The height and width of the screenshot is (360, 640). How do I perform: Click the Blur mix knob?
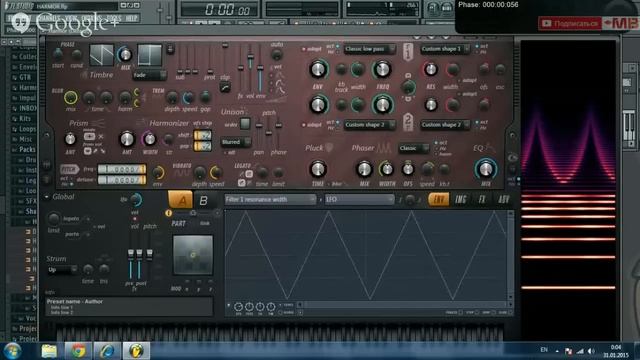(71, 98)
